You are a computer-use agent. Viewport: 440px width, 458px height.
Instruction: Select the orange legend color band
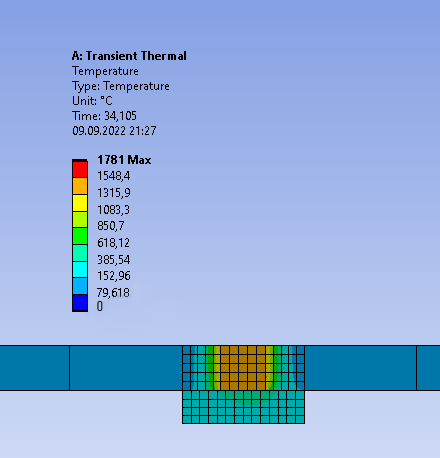pyautogui.click(x=80, y=186)
